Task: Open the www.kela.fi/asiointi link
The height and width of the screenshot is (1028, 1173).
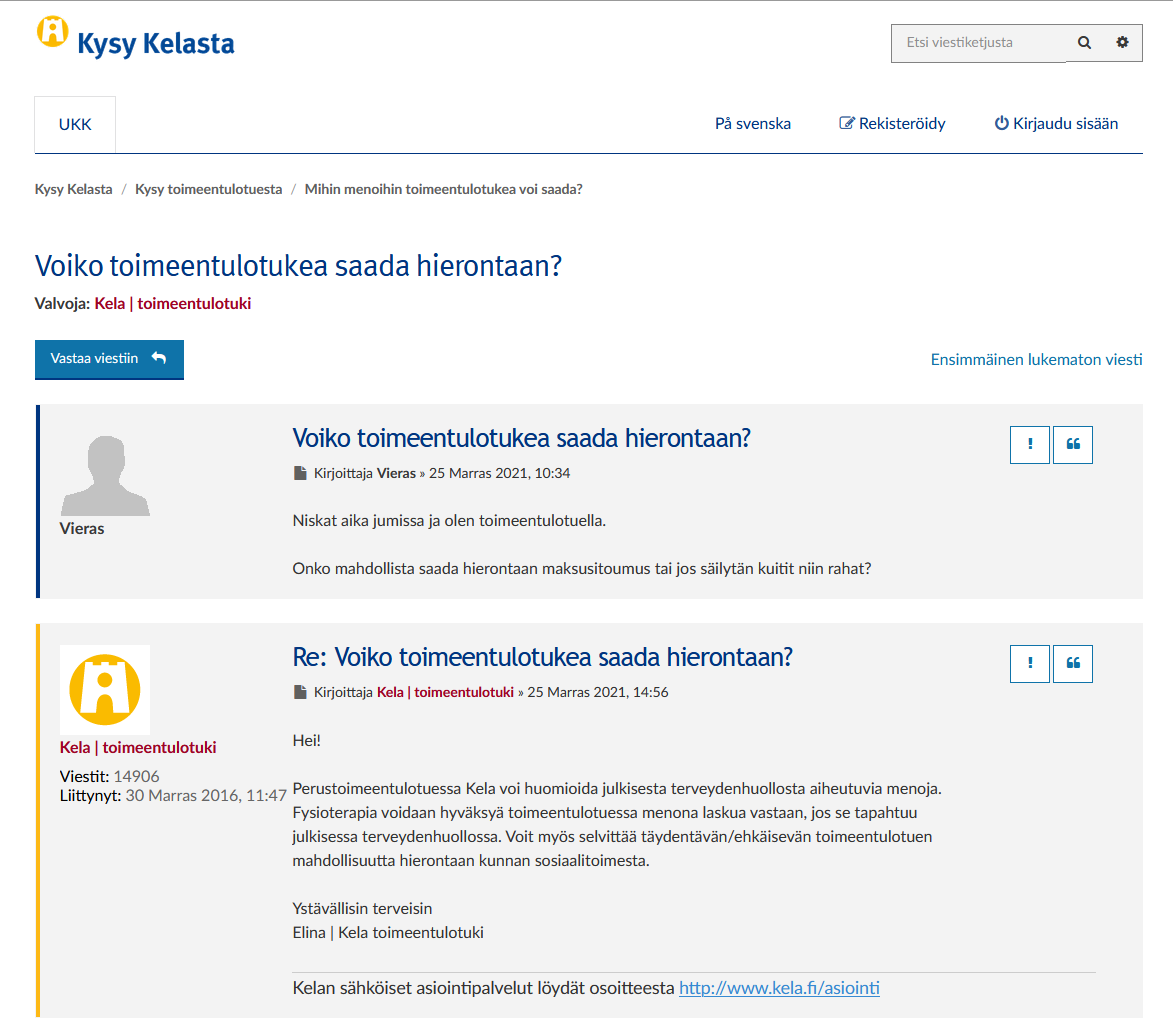Action: 779,988
